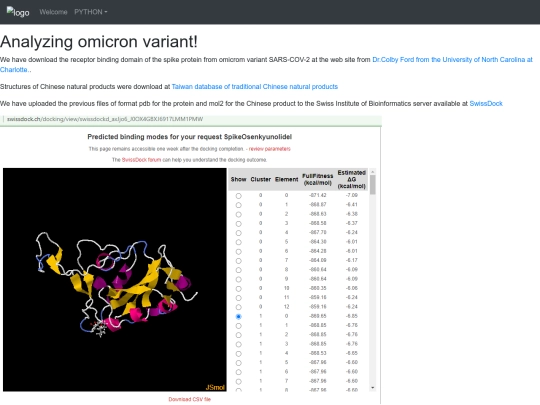Show binding mode cluster 0 element 8
This screenshot has height=405, width=540.
coord(238,270)
